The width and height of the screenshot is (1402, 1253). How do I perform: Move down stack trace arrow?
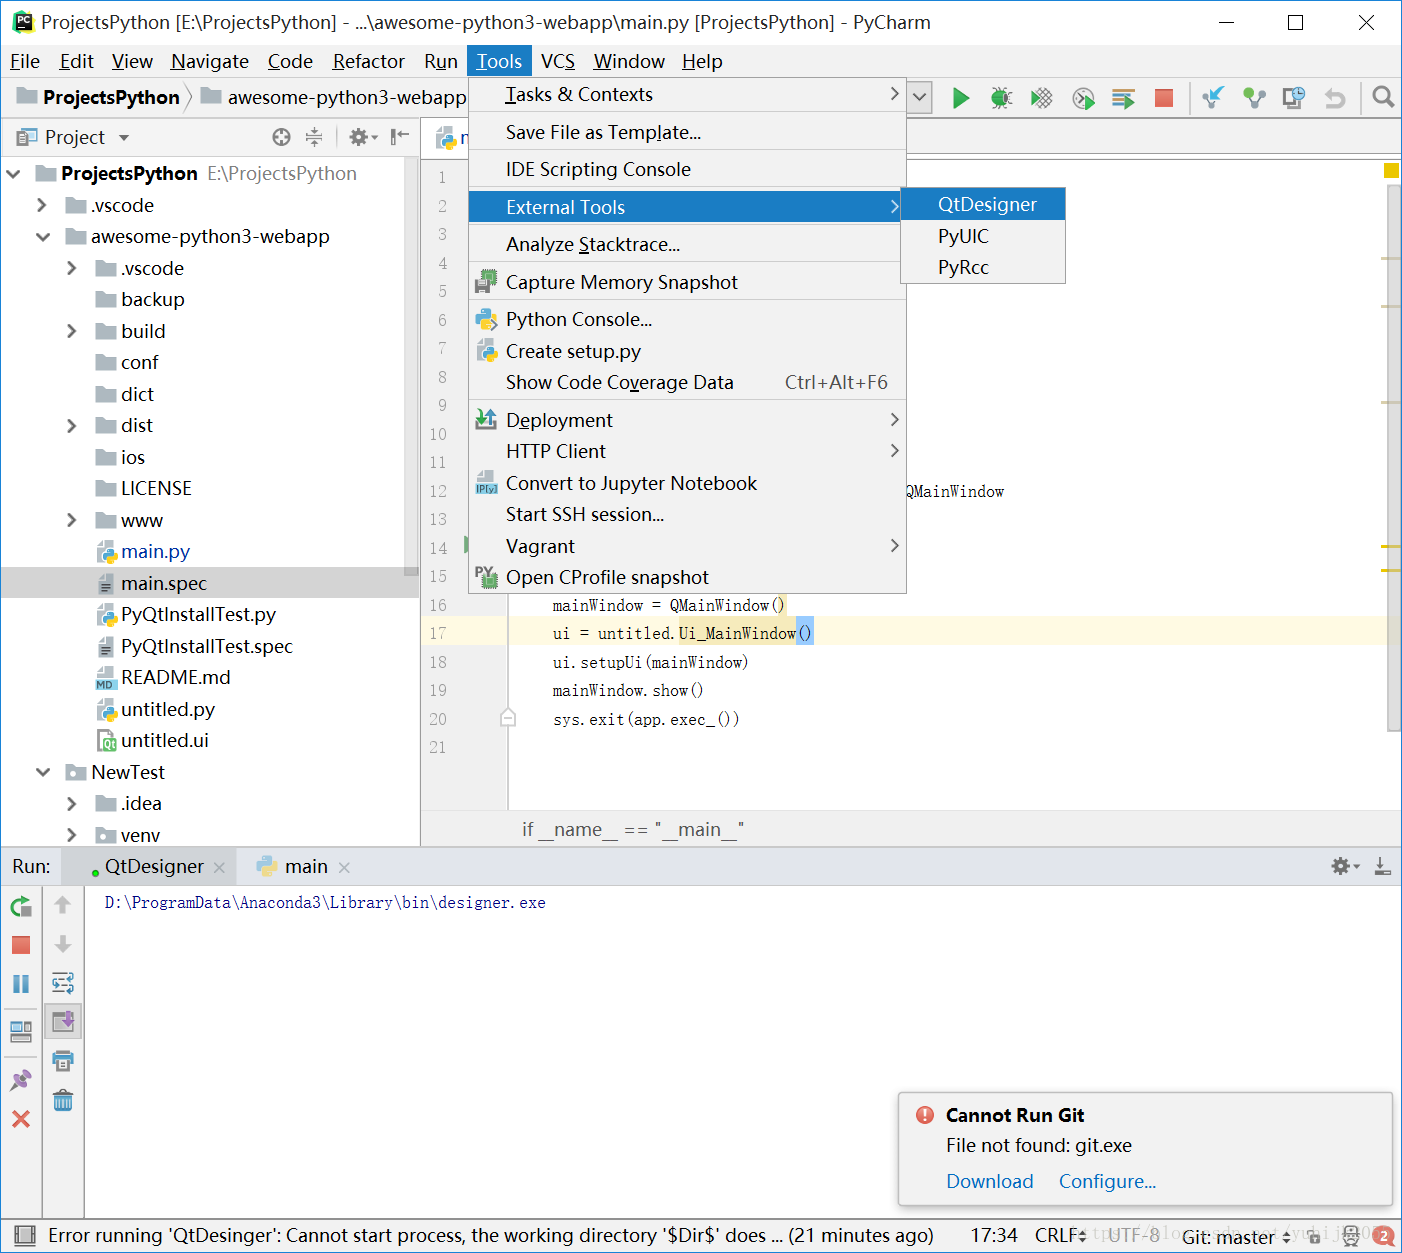tap(63, 944)
